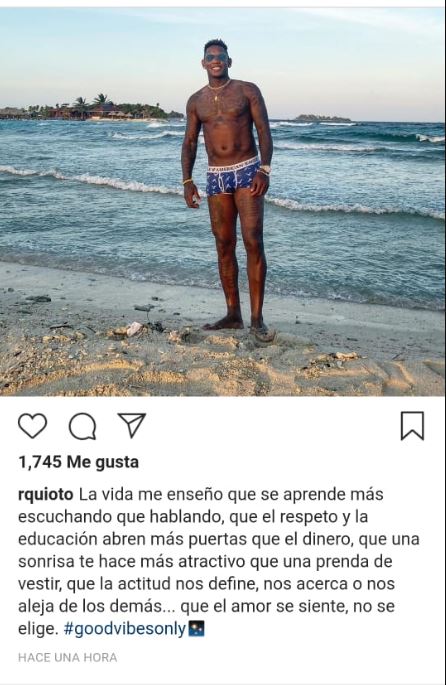Click the sunglasses on the man's face
This screenshot has width=446, height=685.
[x=217, y=58]
